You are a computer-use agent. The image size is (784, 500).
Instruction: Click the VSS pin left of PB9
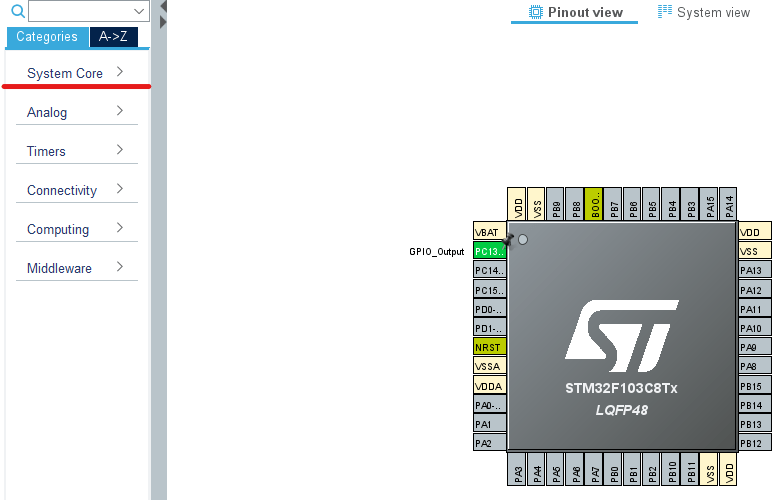(x=536, y=204)
